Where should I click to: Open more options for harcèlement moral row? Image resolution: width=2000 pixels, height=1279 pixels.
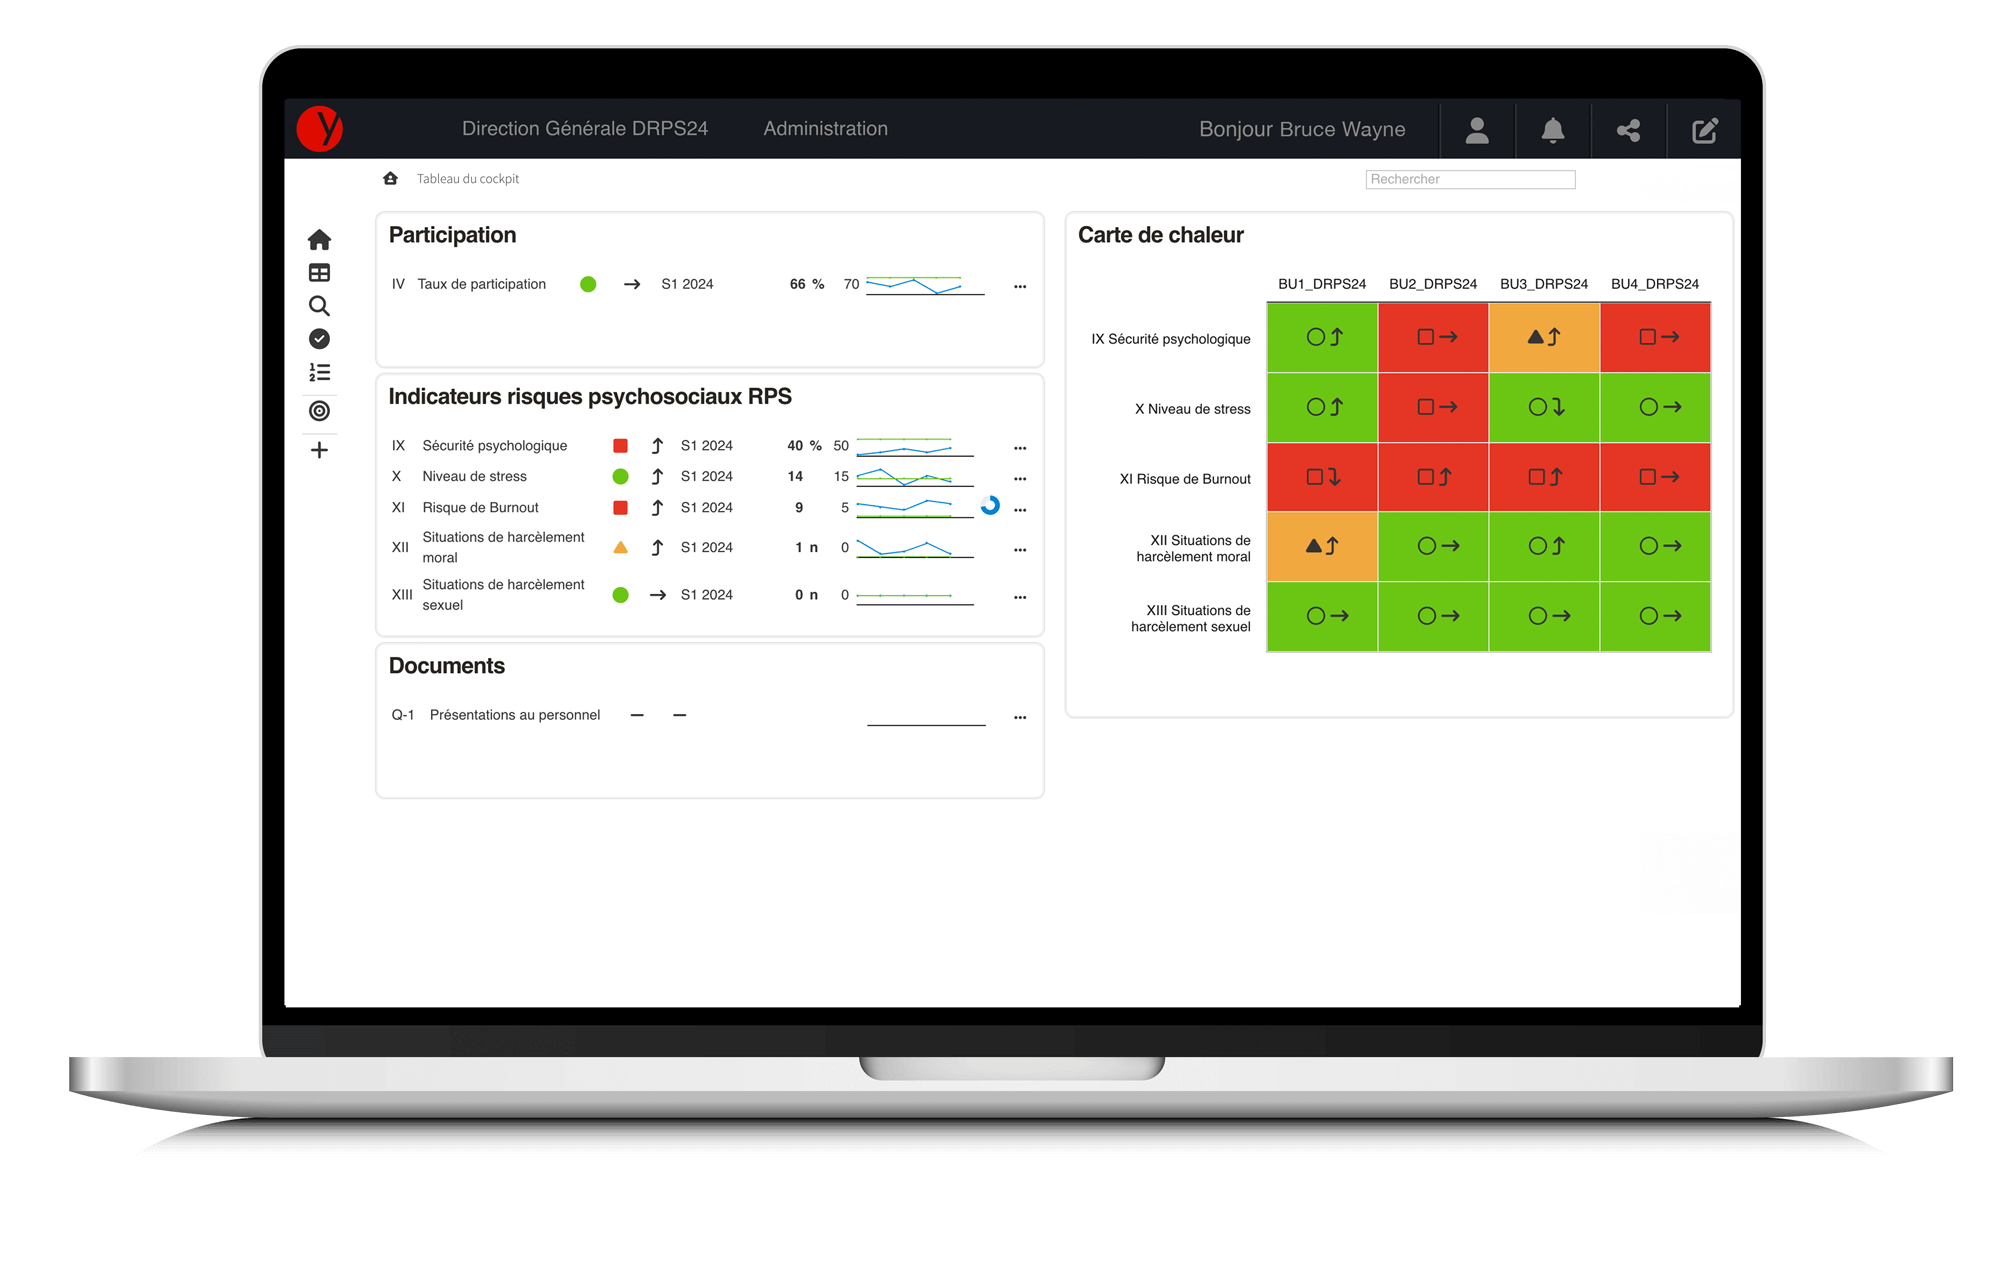point(1020,550)
